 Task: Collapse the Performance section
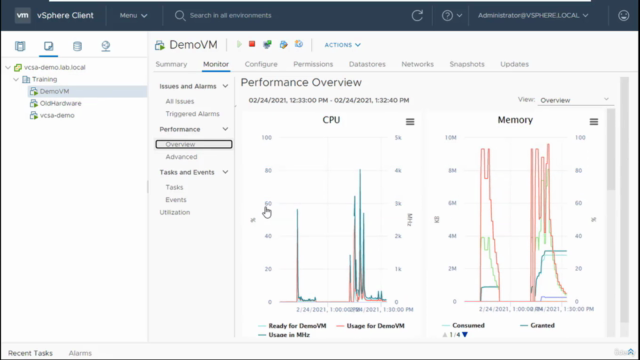[225, 129]
